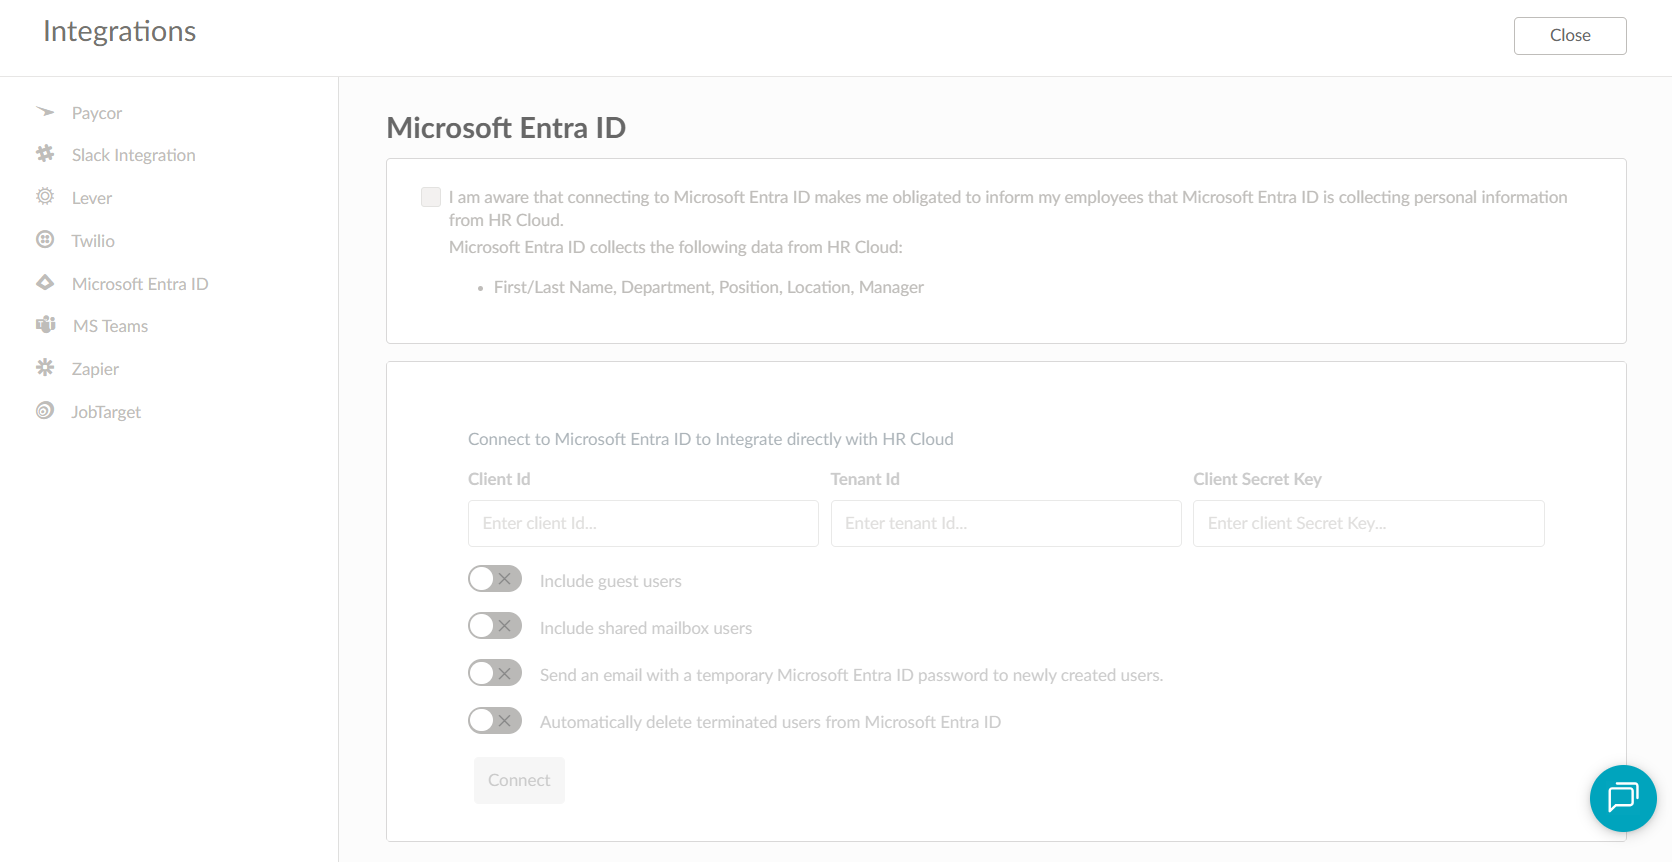The image size is (1672, 862).
Task: Enable Include guest users toggle
Action: click(495, 579)
